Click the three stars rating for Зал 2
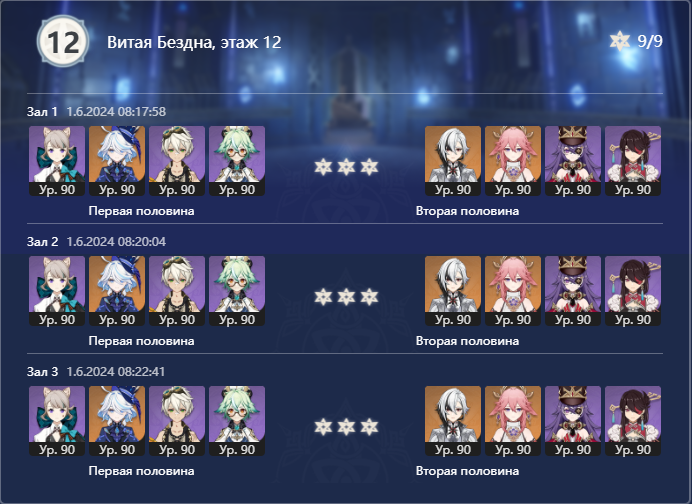692x504 pixels. (x=346, y=297)
